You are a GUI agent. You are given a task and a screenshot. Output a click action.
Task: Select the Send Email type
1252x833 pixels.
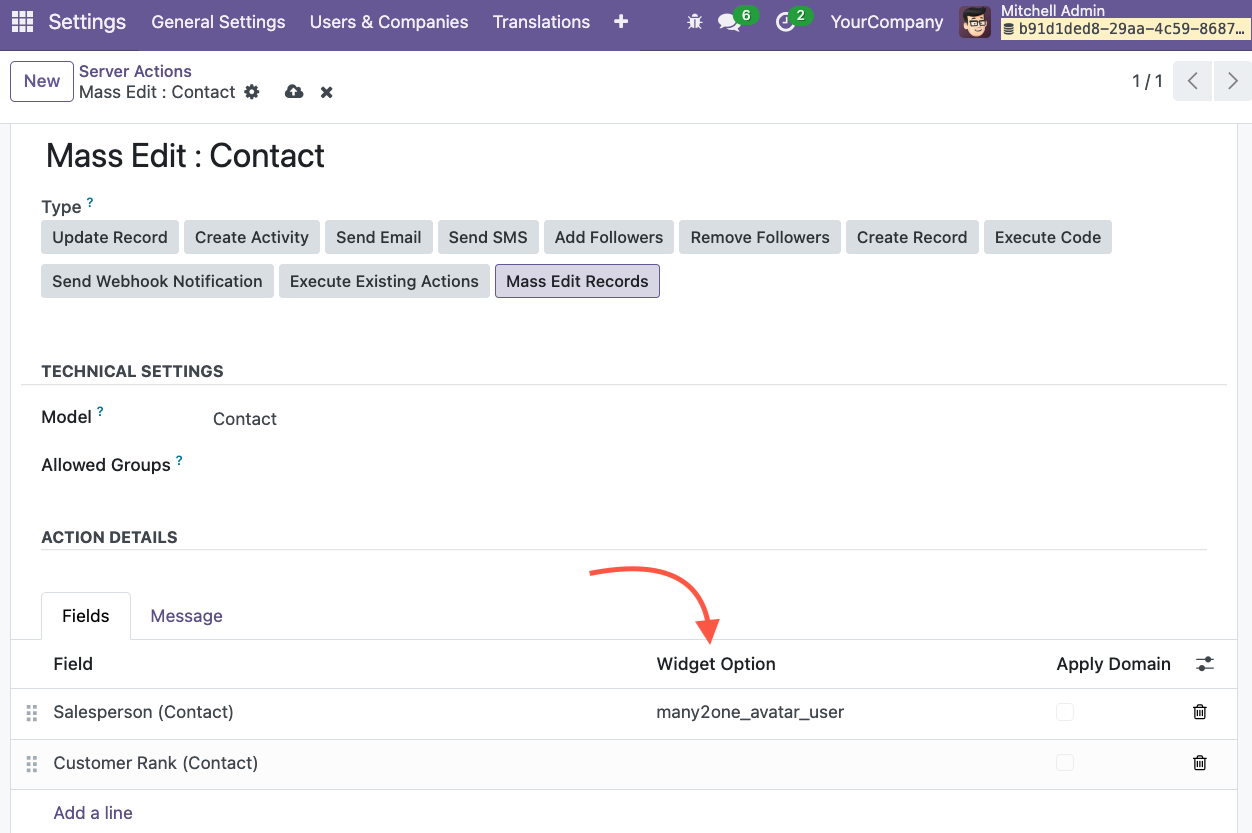pyautogui.click(x=379, y=237)
